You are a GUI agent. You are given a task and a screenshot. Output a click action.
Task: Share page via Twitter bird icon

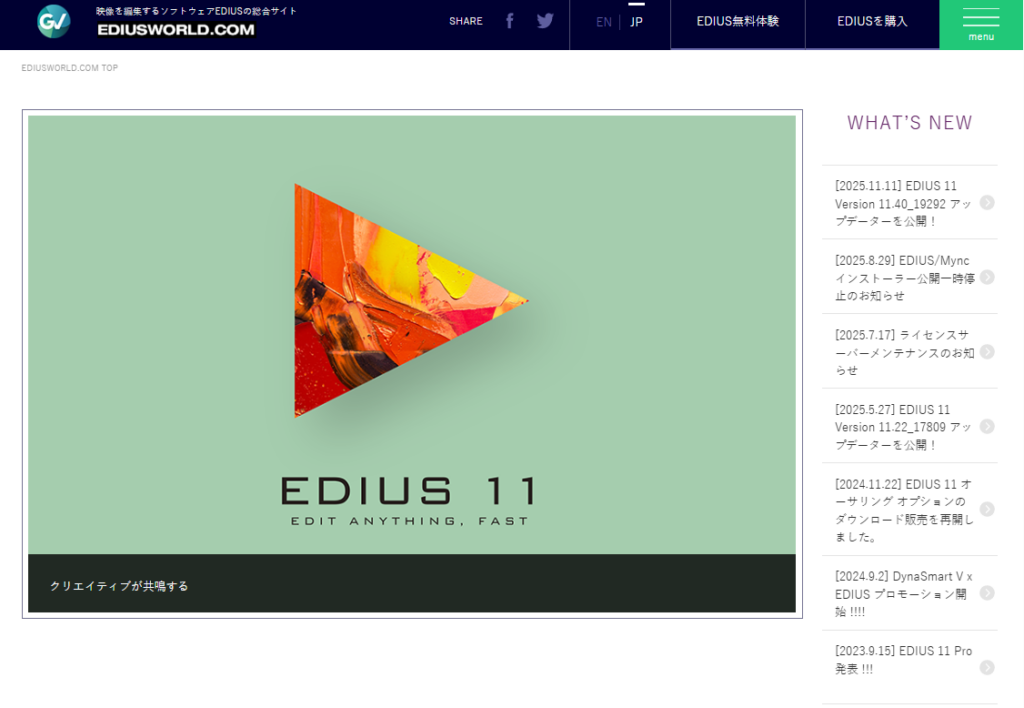click(x=545, y=21)
